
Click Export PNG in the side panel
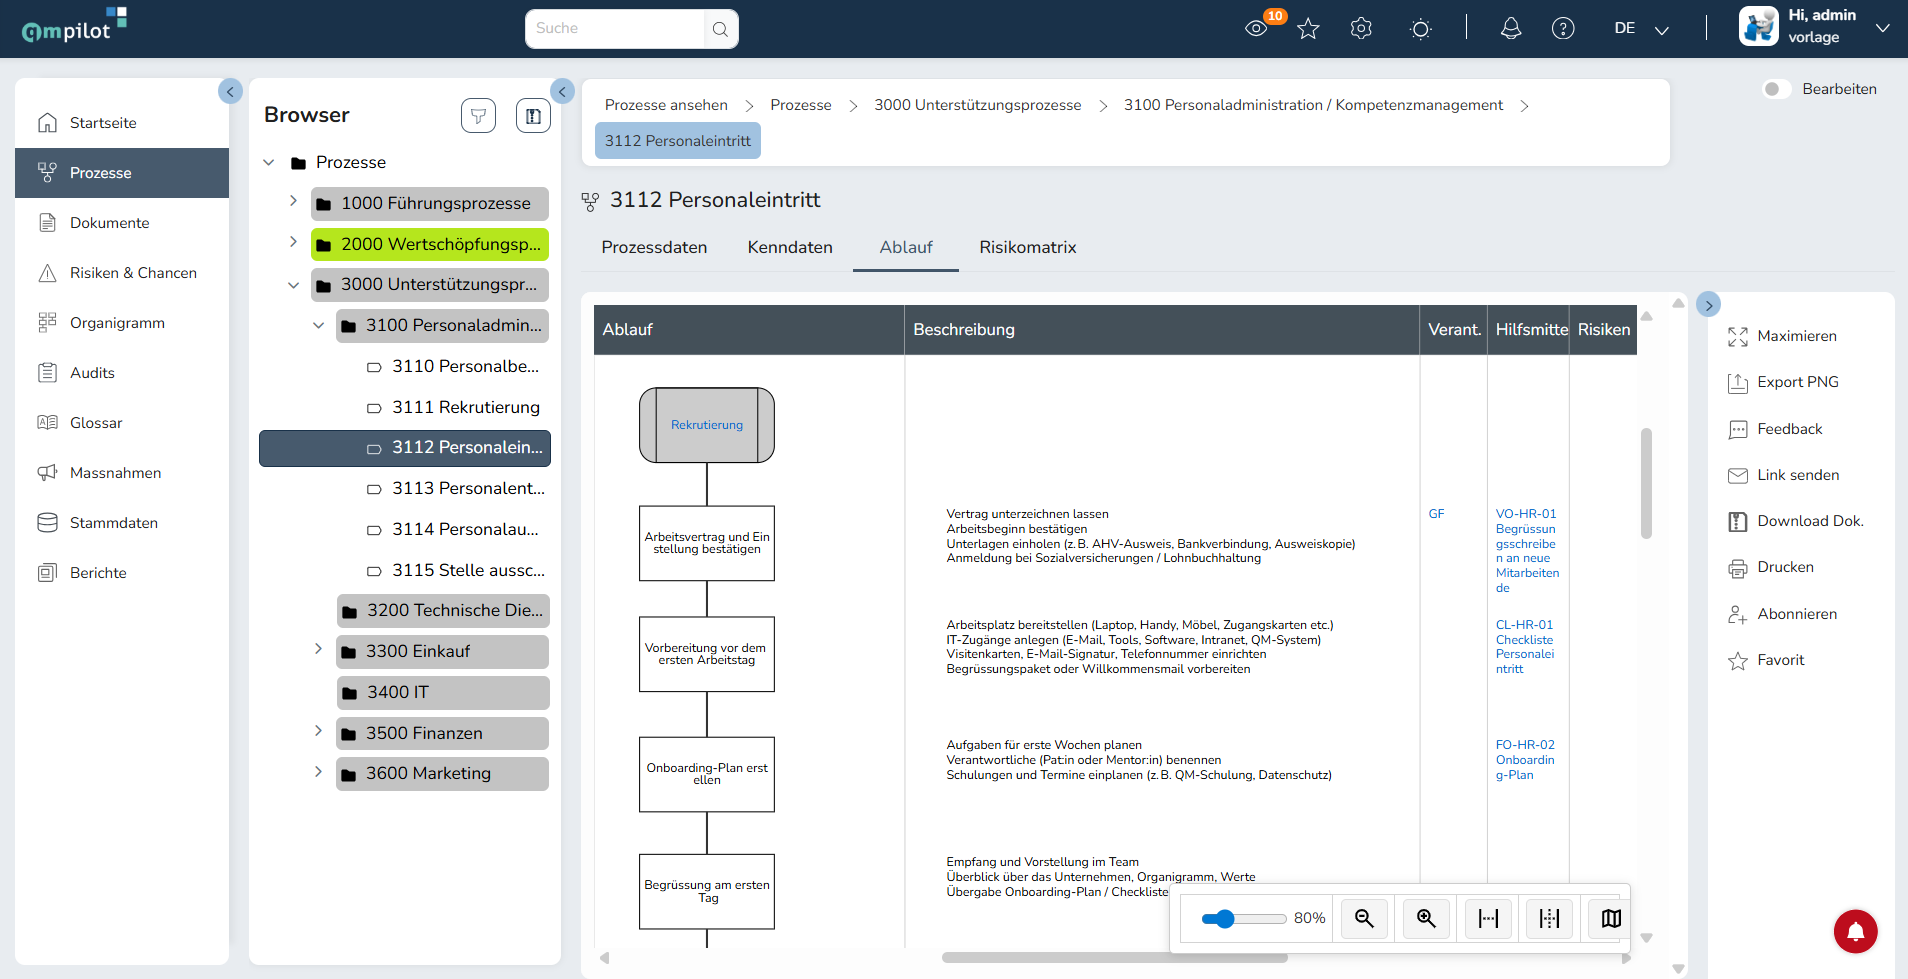1797,382
